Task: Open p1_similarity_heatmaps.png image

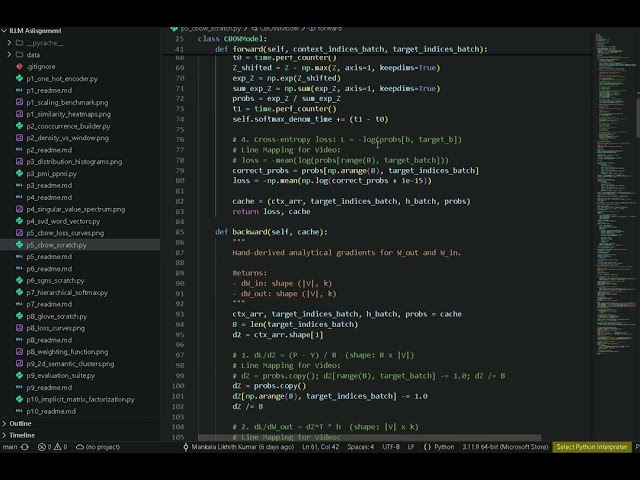Action: click(69, 114)
